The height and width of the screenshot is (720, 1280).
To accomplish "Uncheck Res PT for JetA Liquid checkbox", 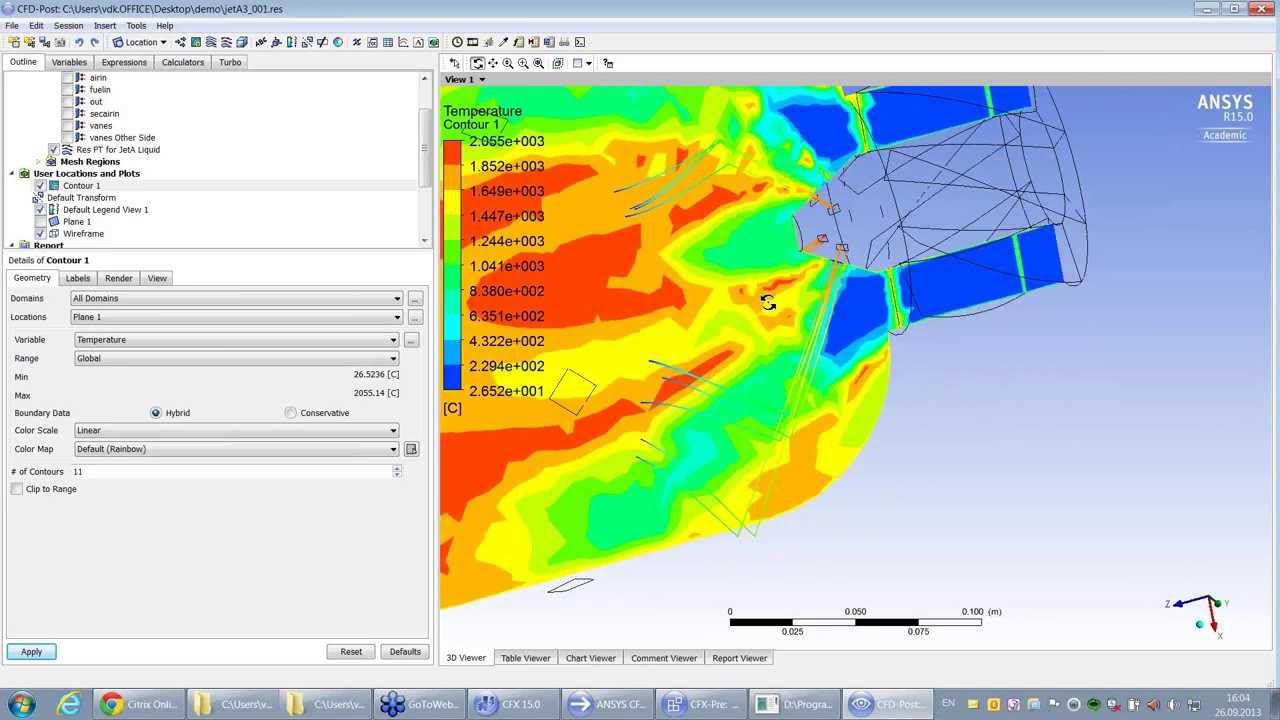I will pos(53,150).
